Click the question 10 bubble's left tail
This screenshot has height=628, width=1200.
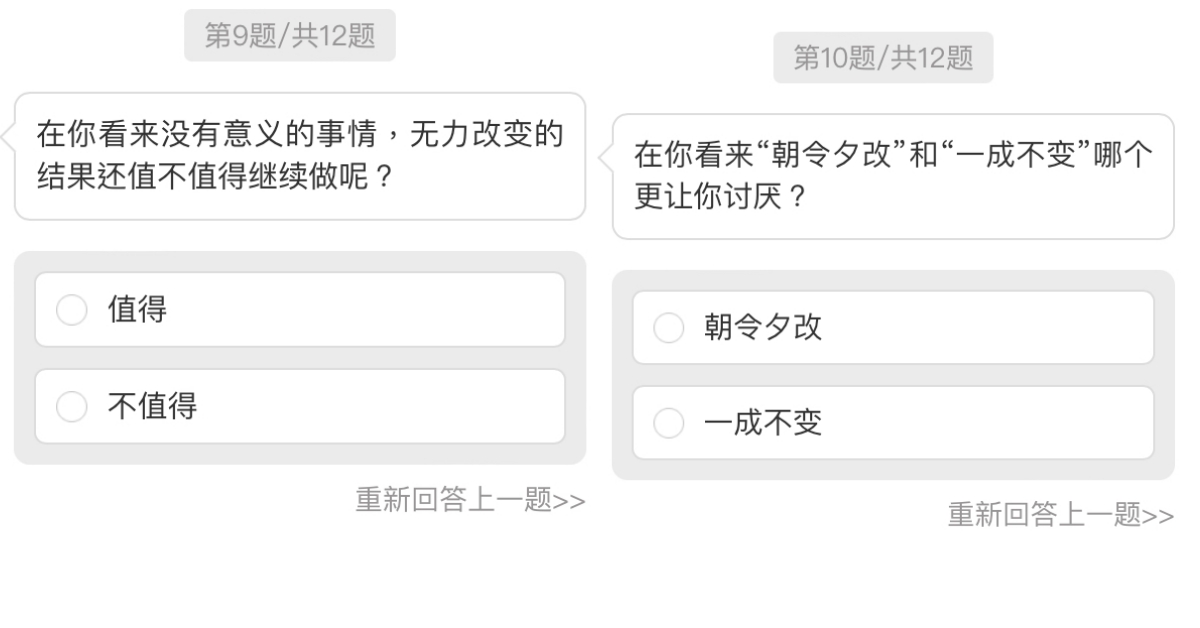(605, 159)
